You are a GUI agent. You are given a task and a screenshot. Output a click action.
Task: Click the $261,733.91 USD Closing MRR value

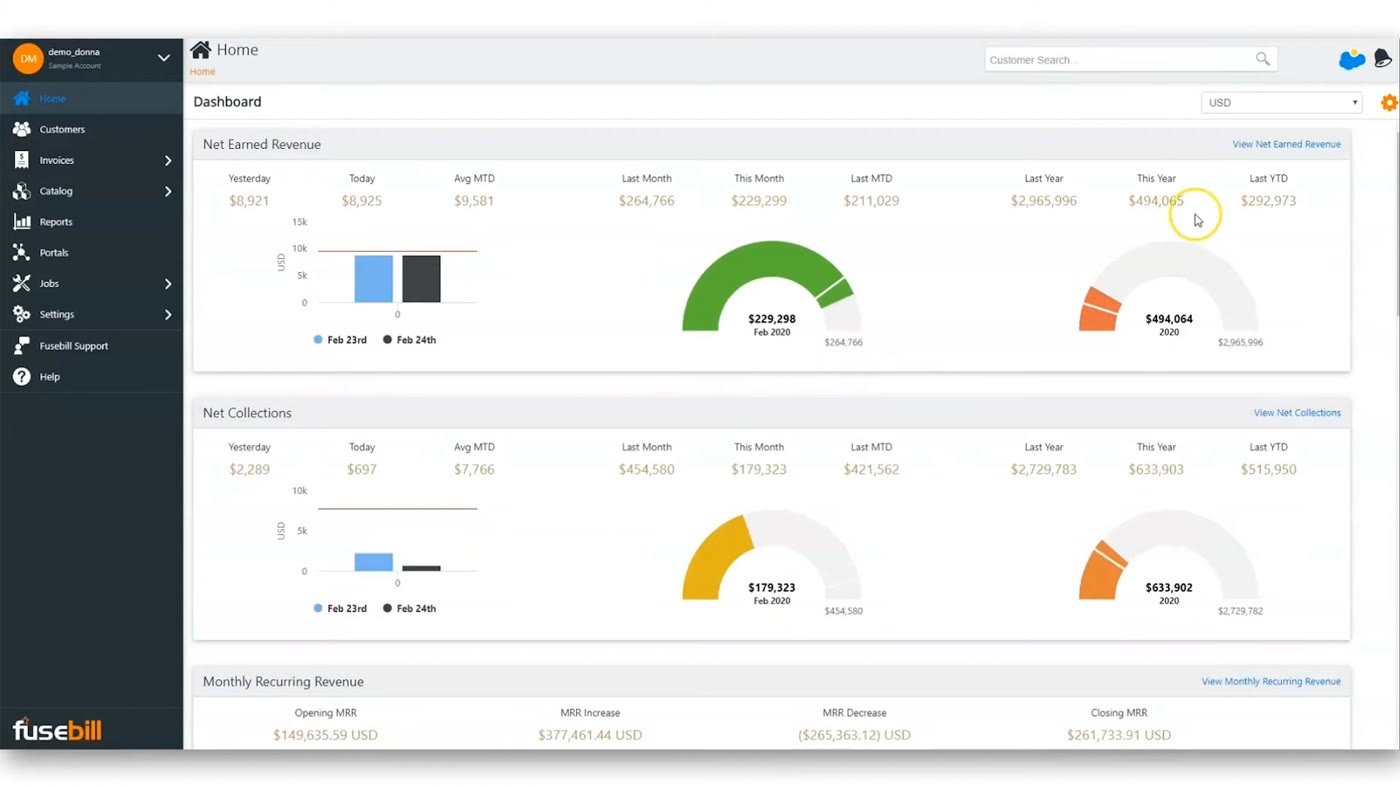(1119, 735)
